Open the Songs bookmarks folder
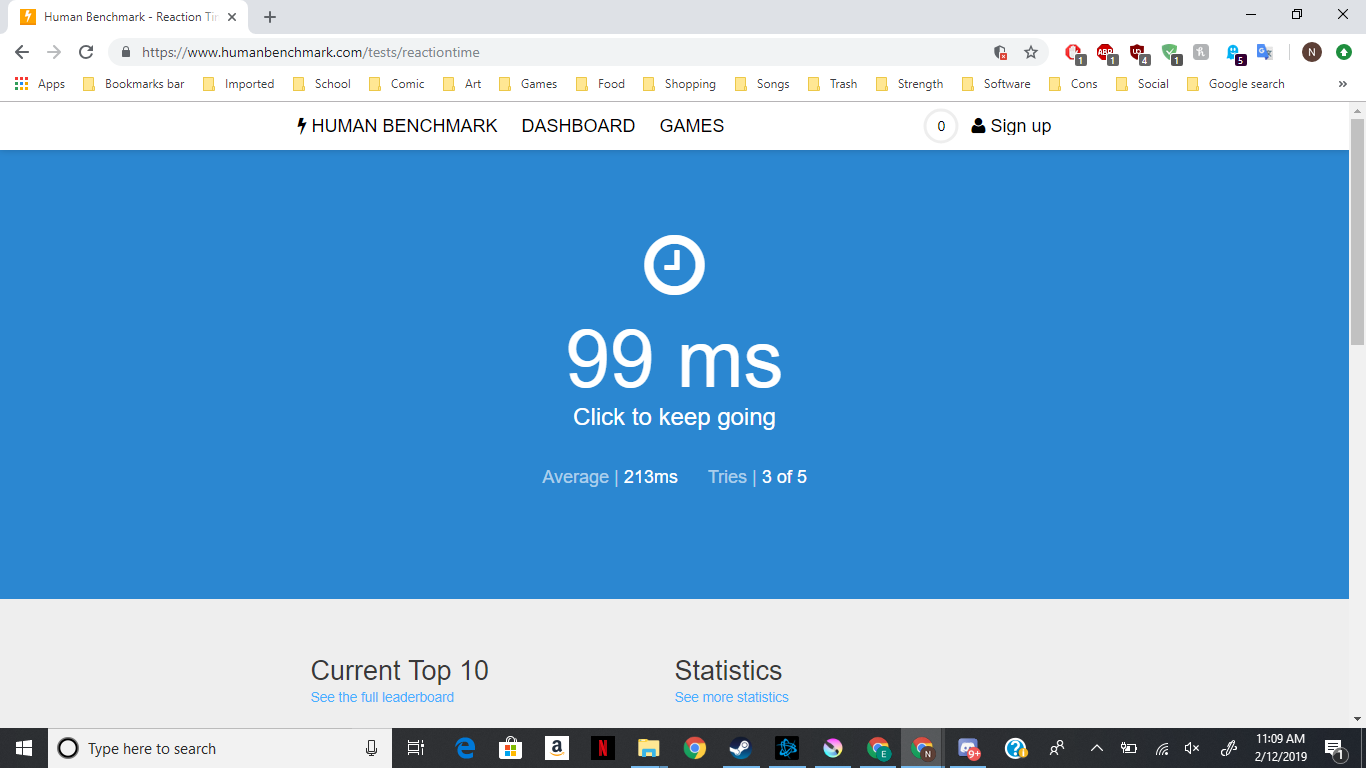 point(762,84)
